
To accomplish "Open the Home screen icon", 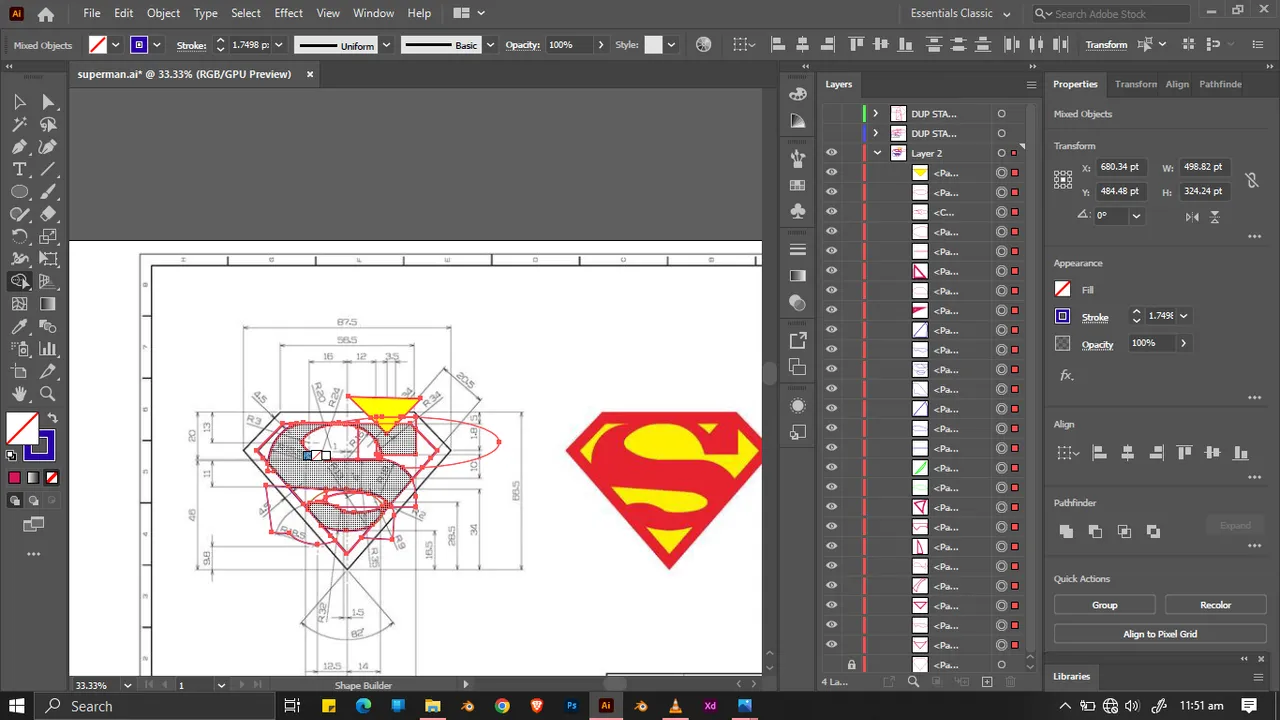I will (46, 14).
